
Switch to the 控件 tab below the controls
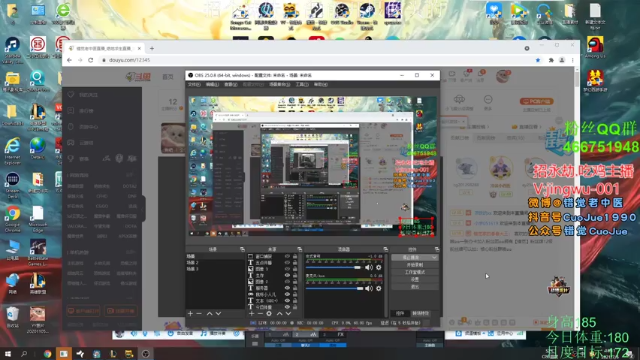(400, 313)
